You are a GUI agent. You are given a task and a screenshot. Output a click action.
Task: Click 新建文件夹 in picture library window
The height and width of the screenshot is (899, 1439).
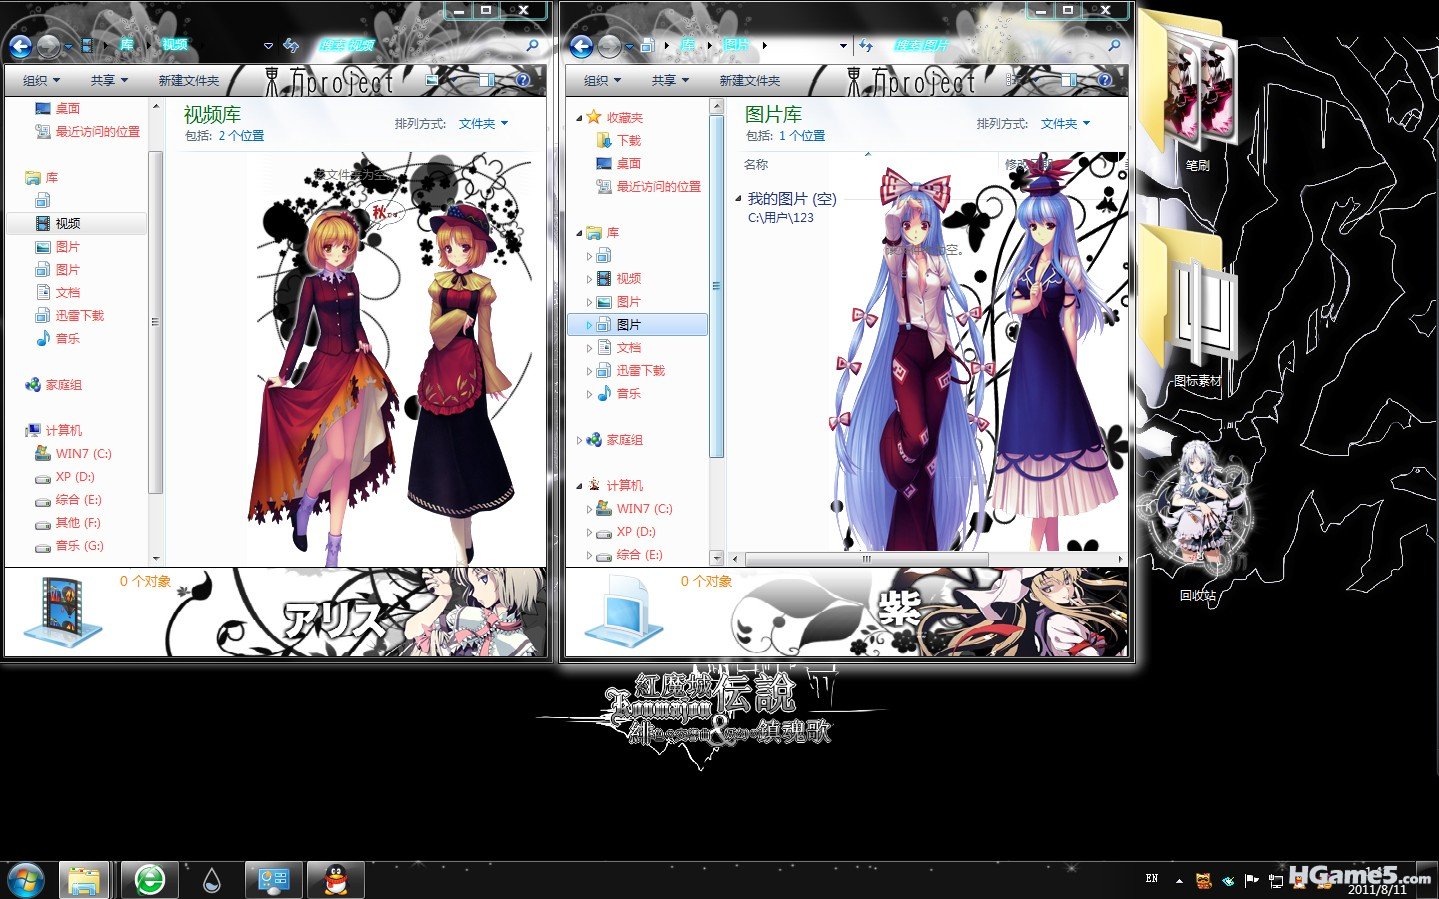[x=749, y=80]
